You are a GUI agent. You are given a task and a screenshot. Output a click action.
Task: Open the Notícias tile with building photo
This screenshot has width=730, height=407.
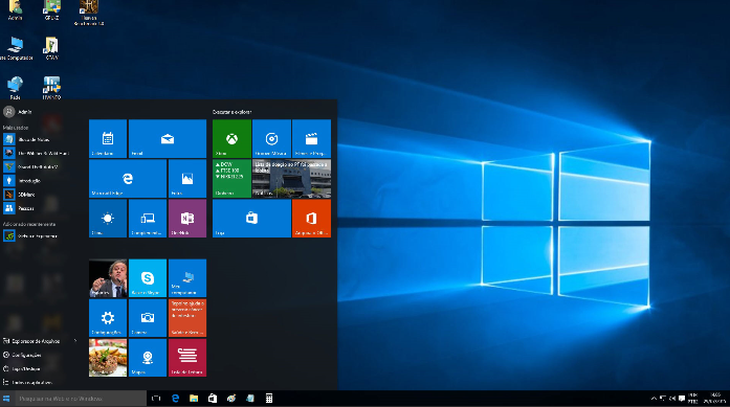click(x=292, y=178)
